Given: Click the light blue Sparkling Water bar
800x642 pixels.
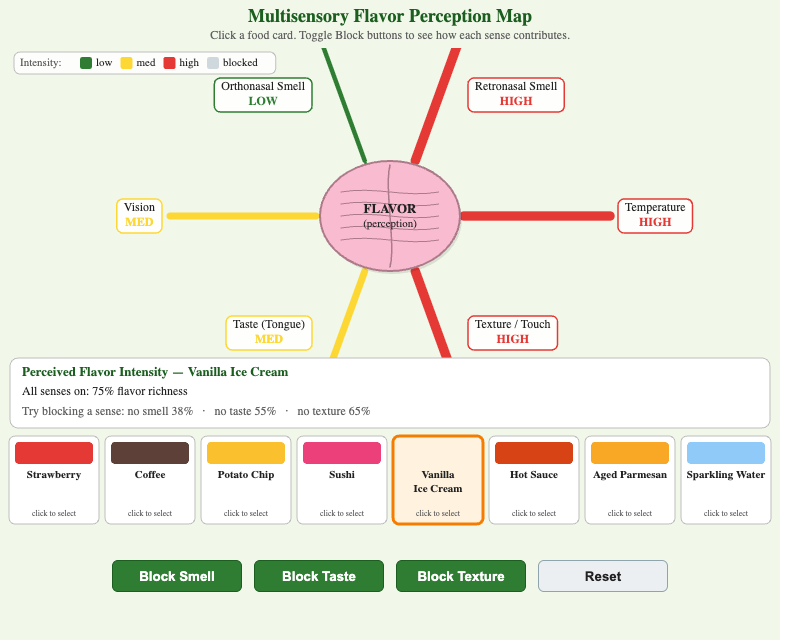Looking at the screenshot, I should coord(726,453).
